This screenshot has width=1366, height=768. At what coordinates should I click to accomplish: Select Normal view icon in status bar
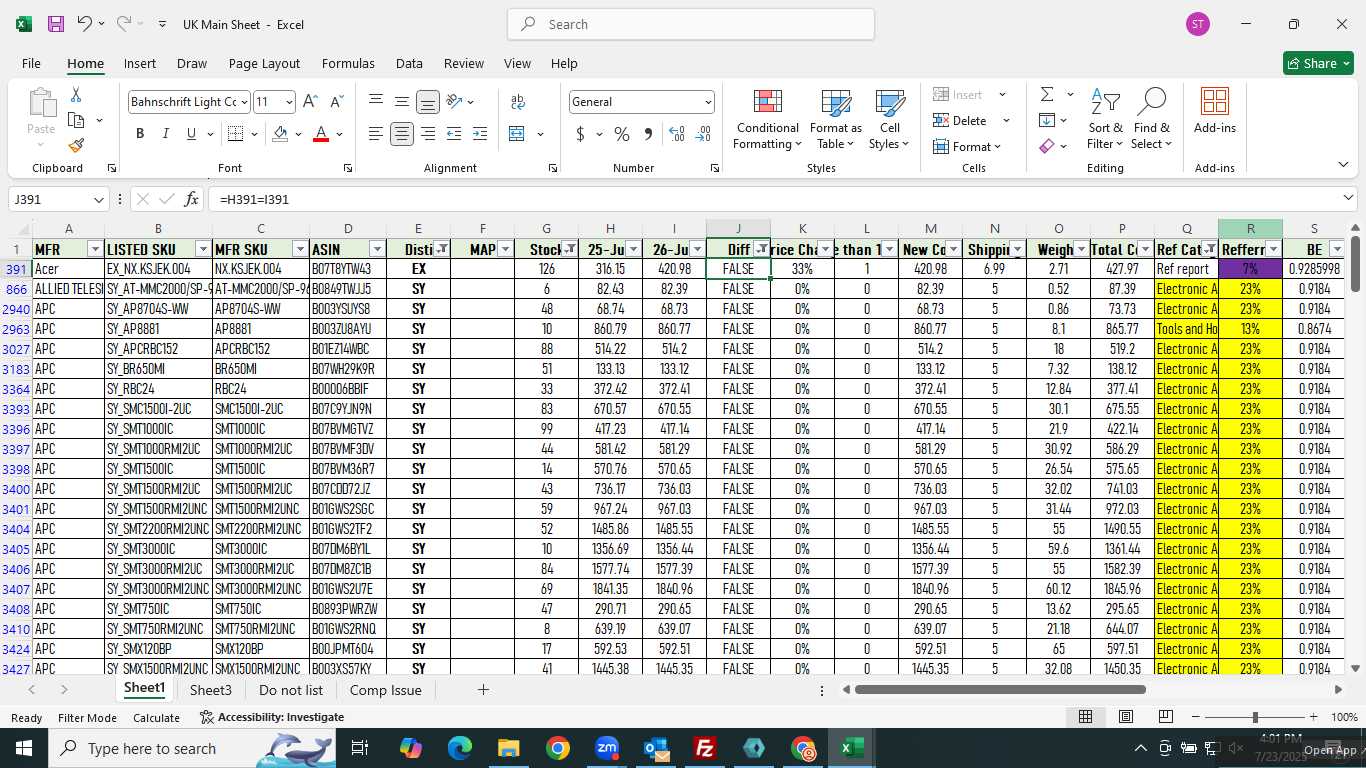[1085, 717]
